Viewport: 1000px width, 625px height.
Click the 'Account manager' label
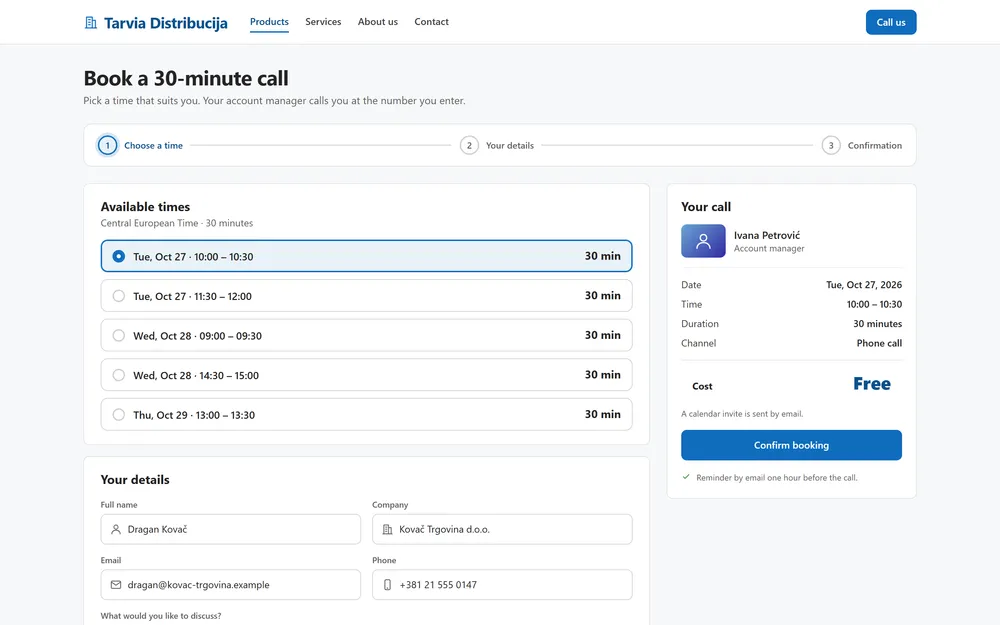coord(769,249)
